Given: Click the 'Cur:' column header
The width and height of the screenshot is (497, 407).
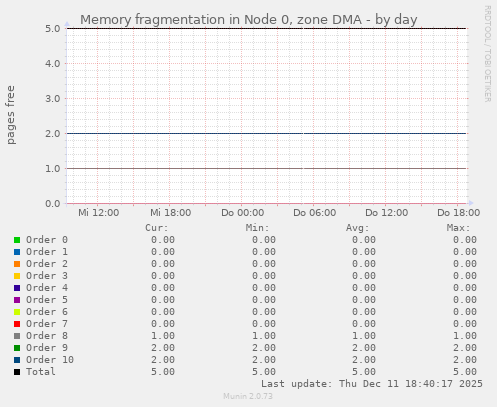Looking at the screenshot, I should click(x=157, y=228).
